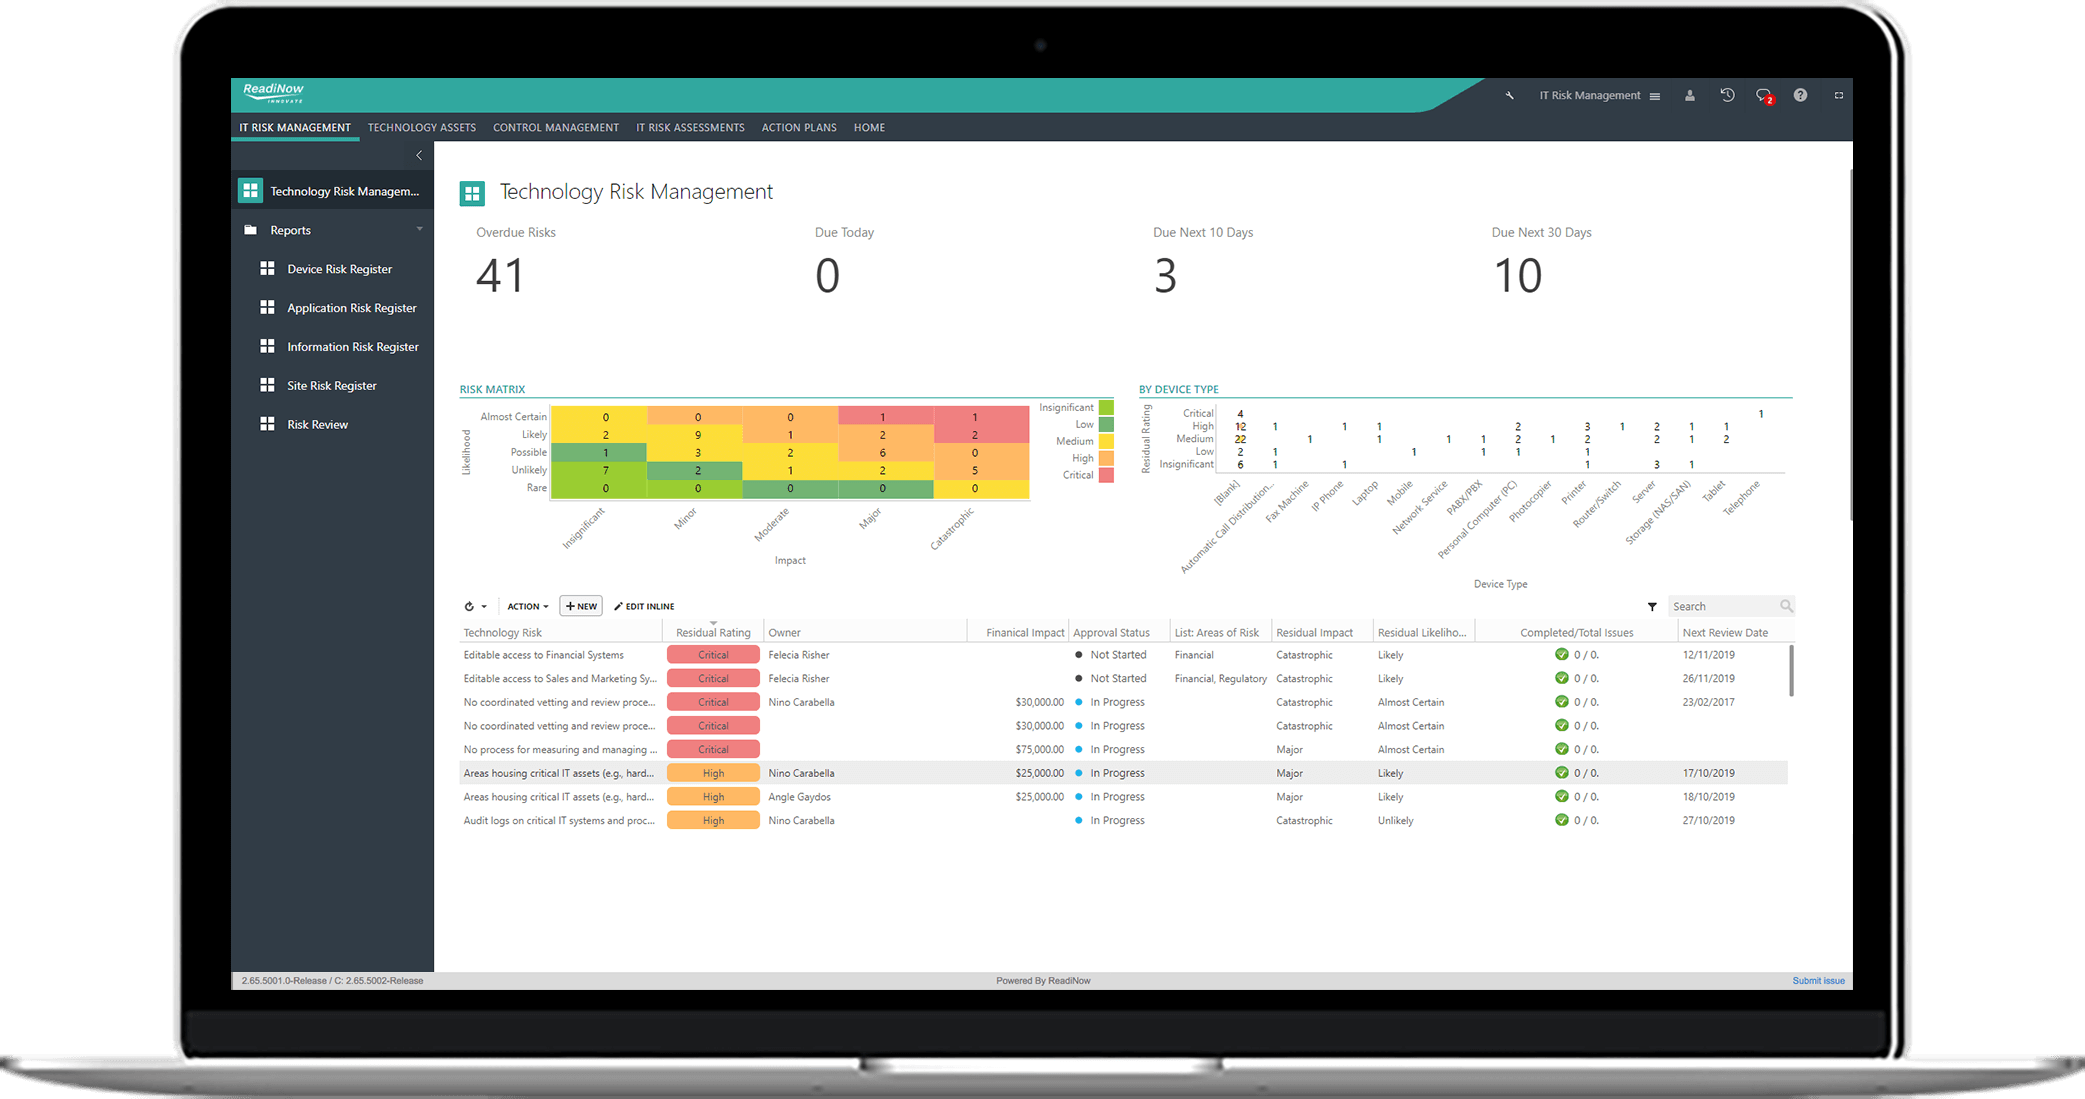The image size is (2085, 1099).
Task: Click the Search input field
Action: (1722, 607)
